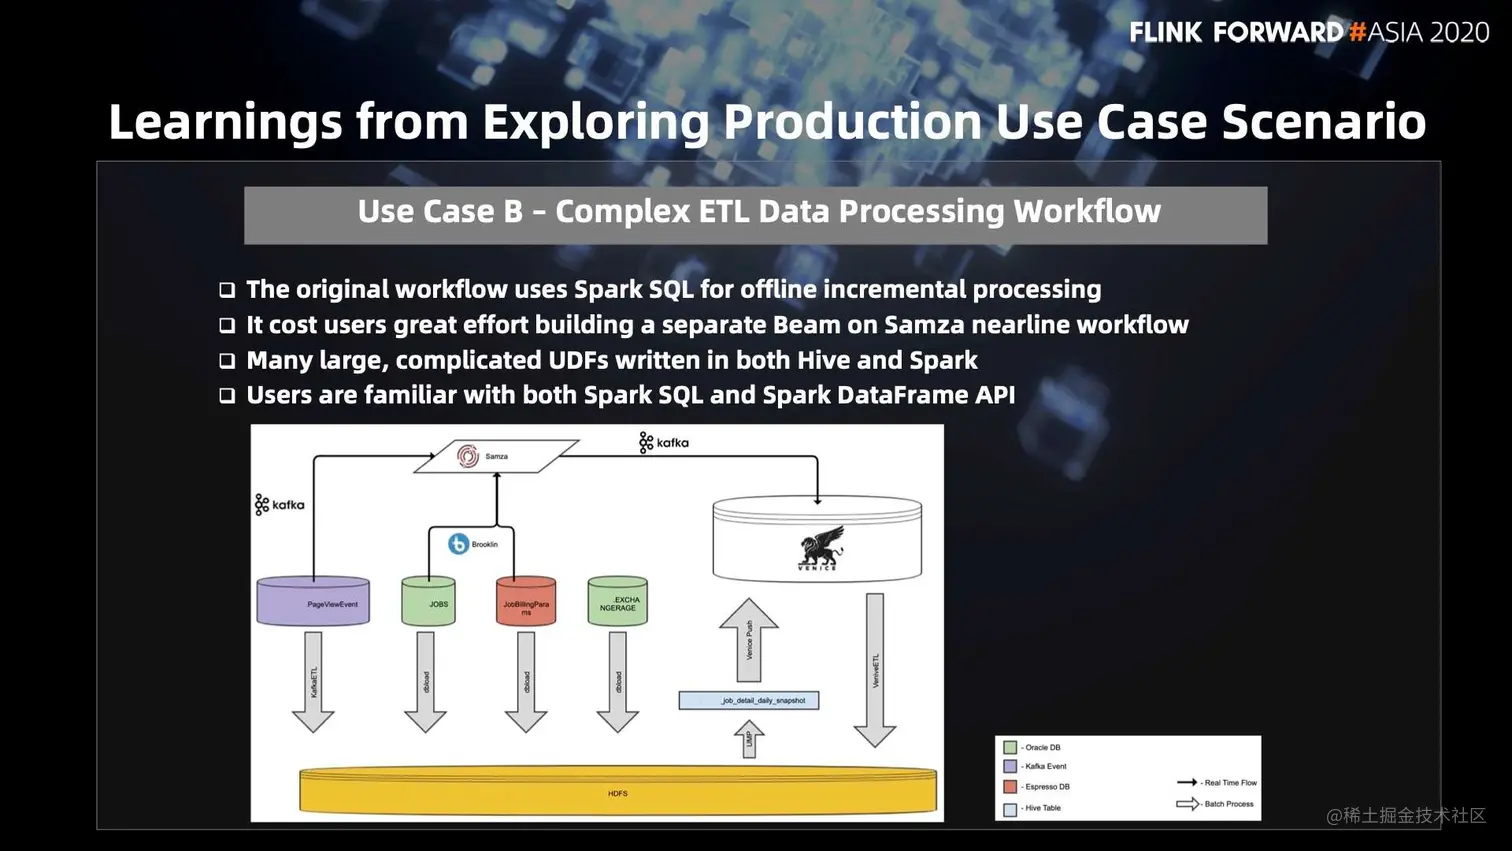Click the 'Real Time Flow' legend label

tap(1230, 783)
